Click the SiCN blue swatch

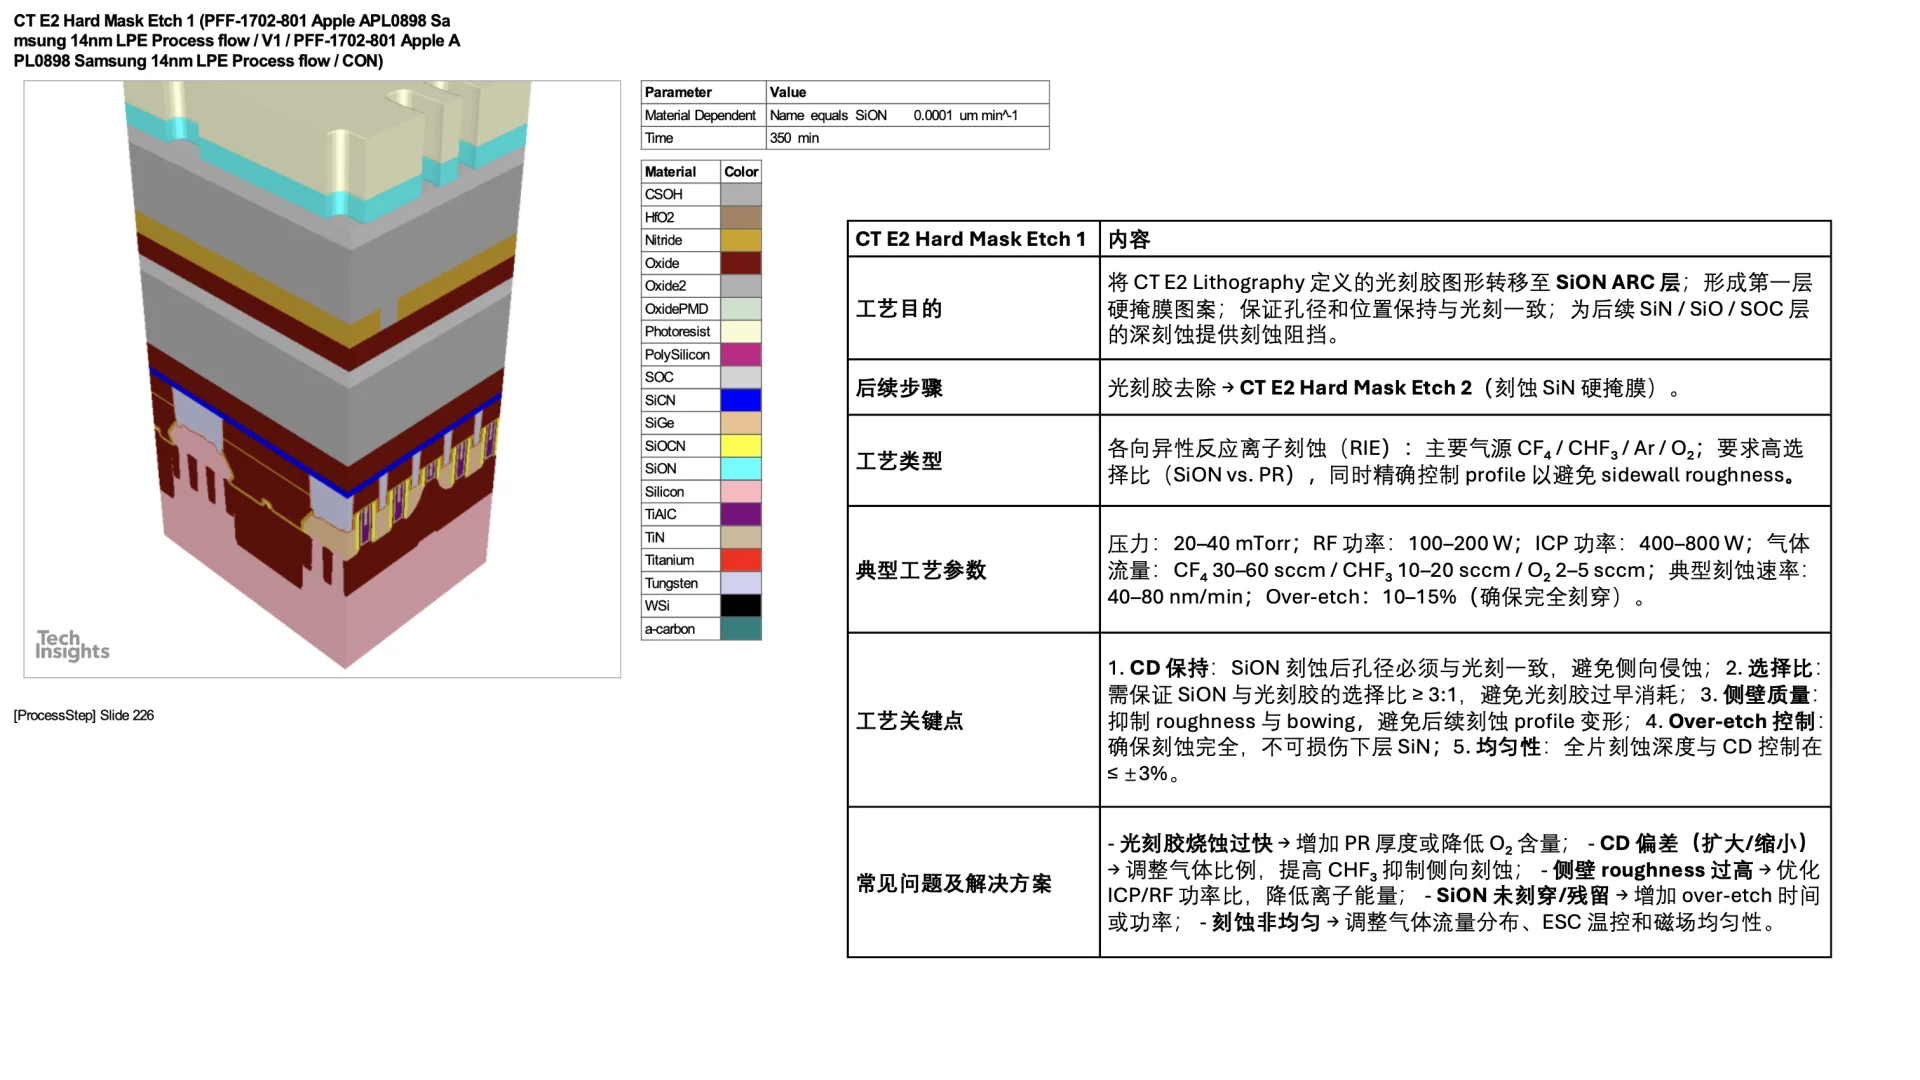pyautogui.click(x=739, y=399)
